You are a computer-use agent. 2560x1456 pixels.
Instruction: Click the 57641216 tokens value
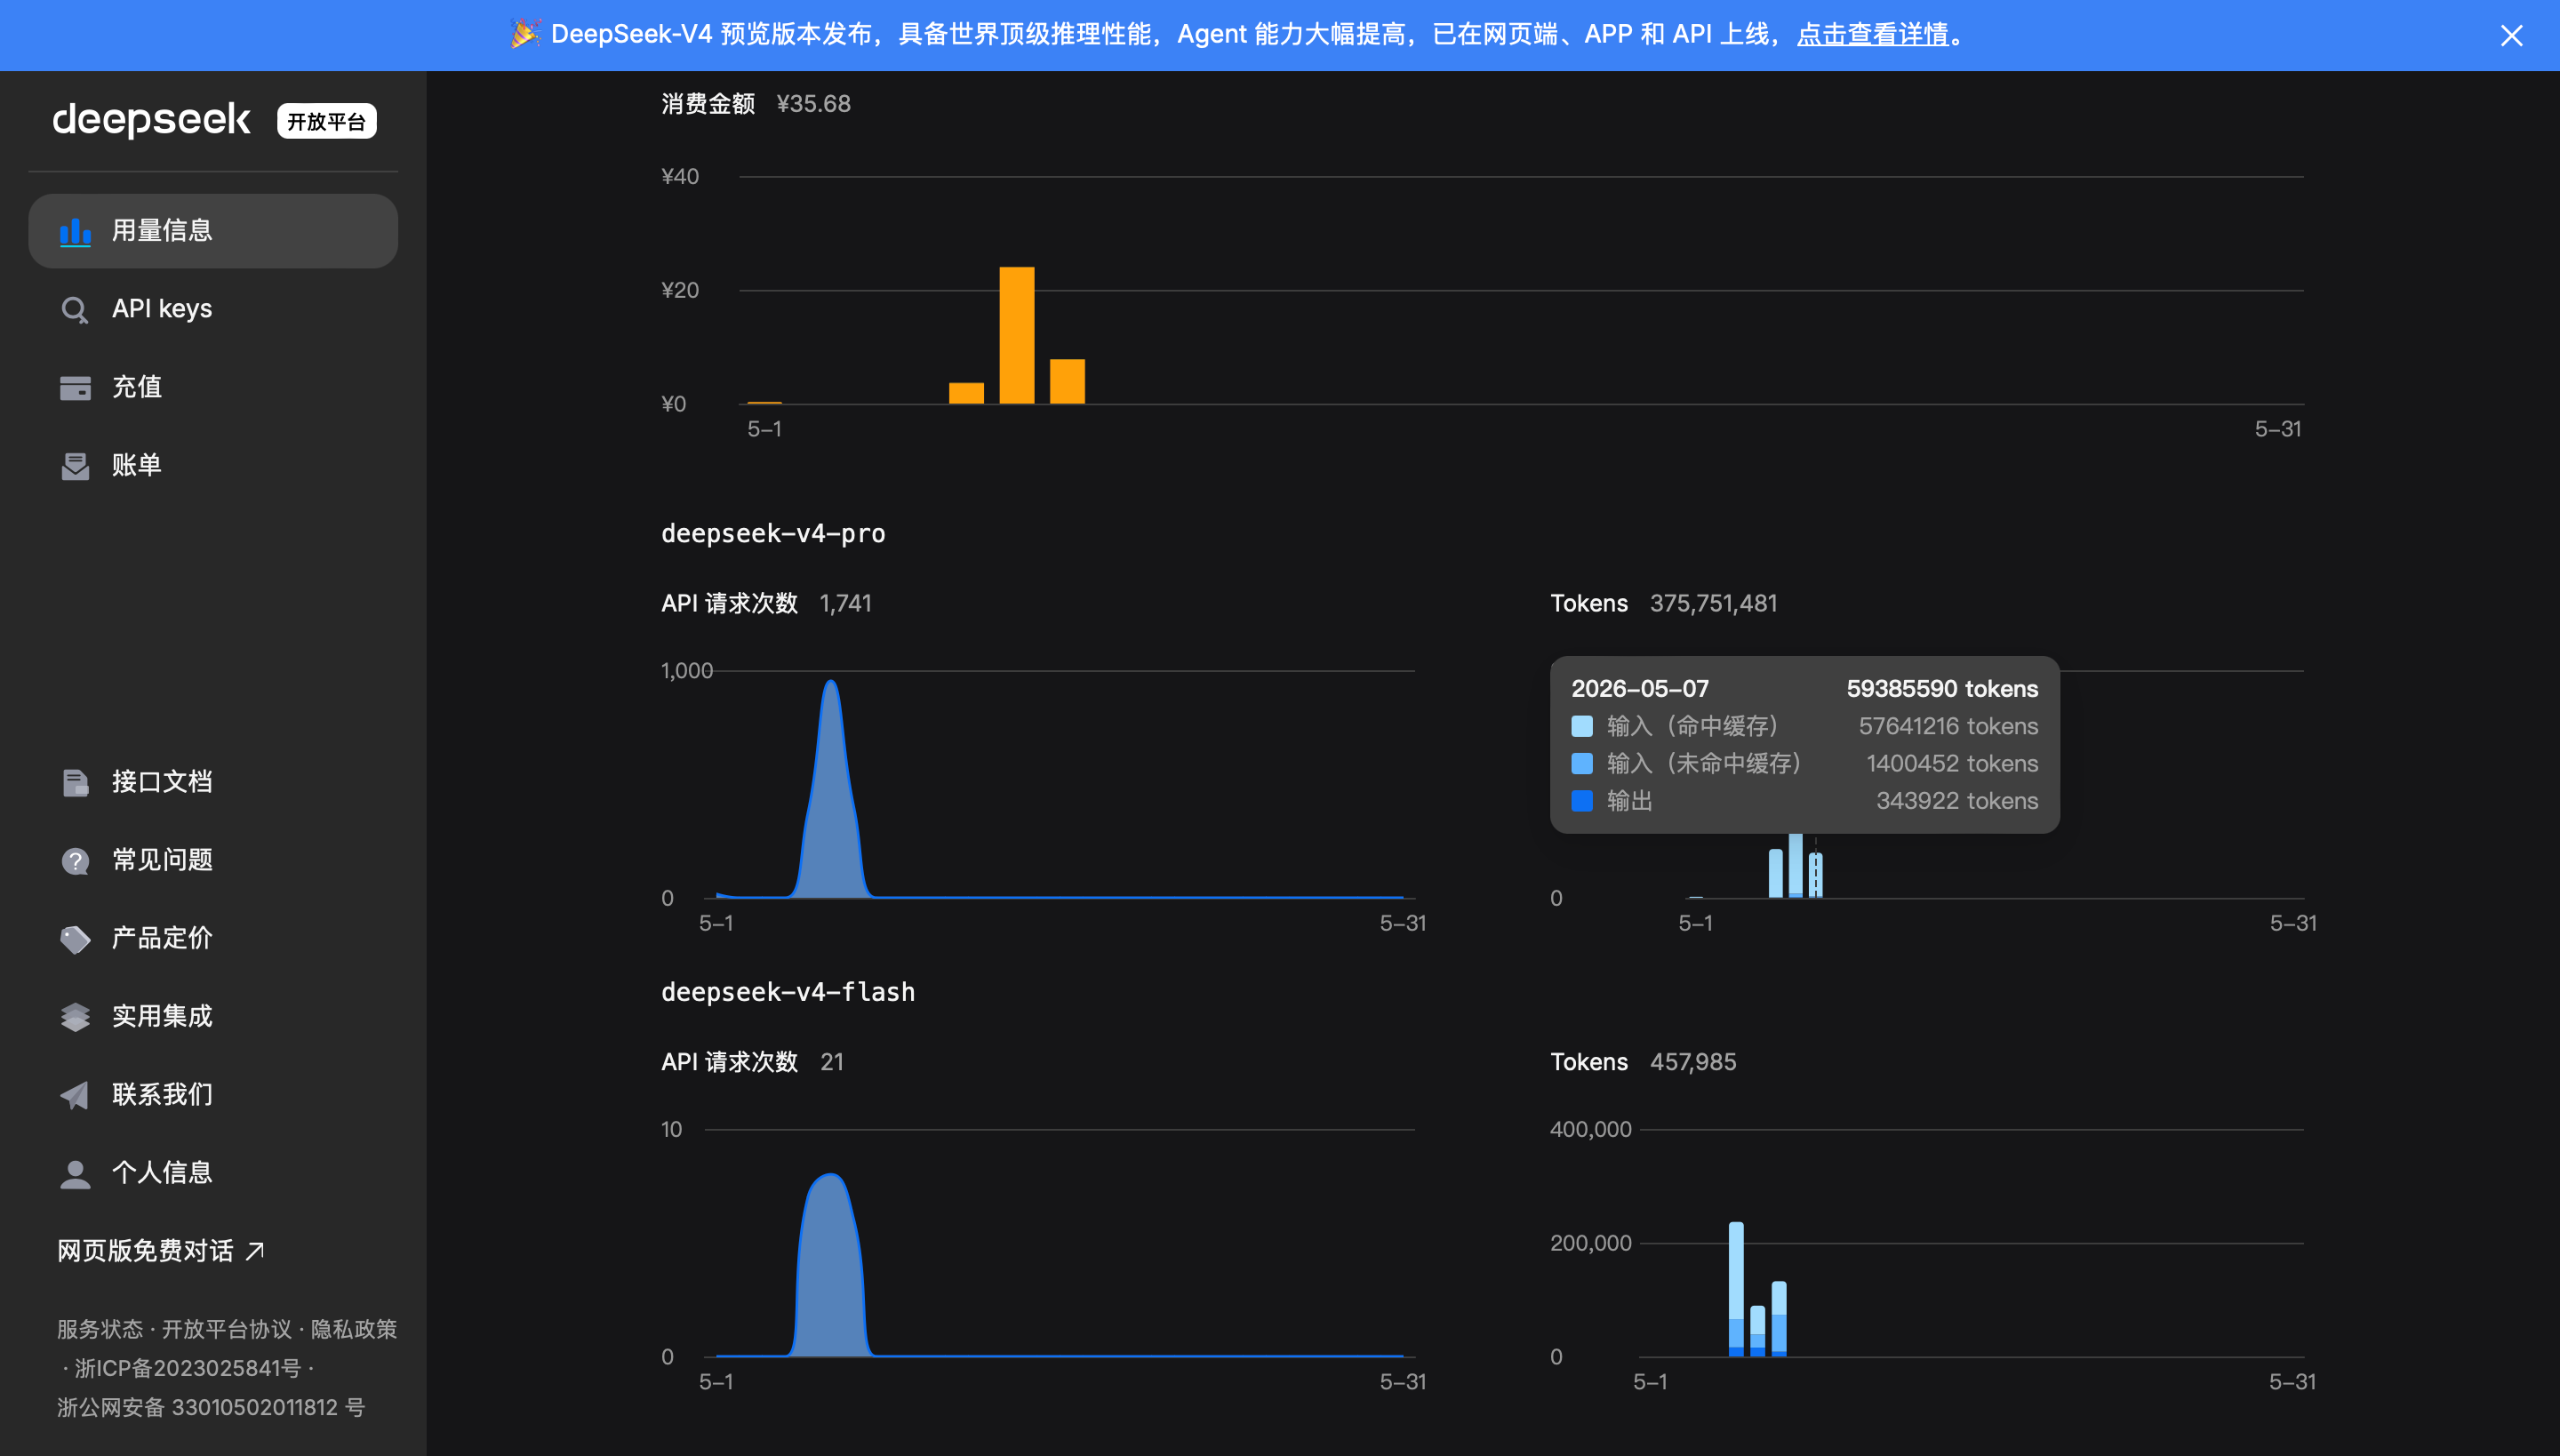point(1948,726)
